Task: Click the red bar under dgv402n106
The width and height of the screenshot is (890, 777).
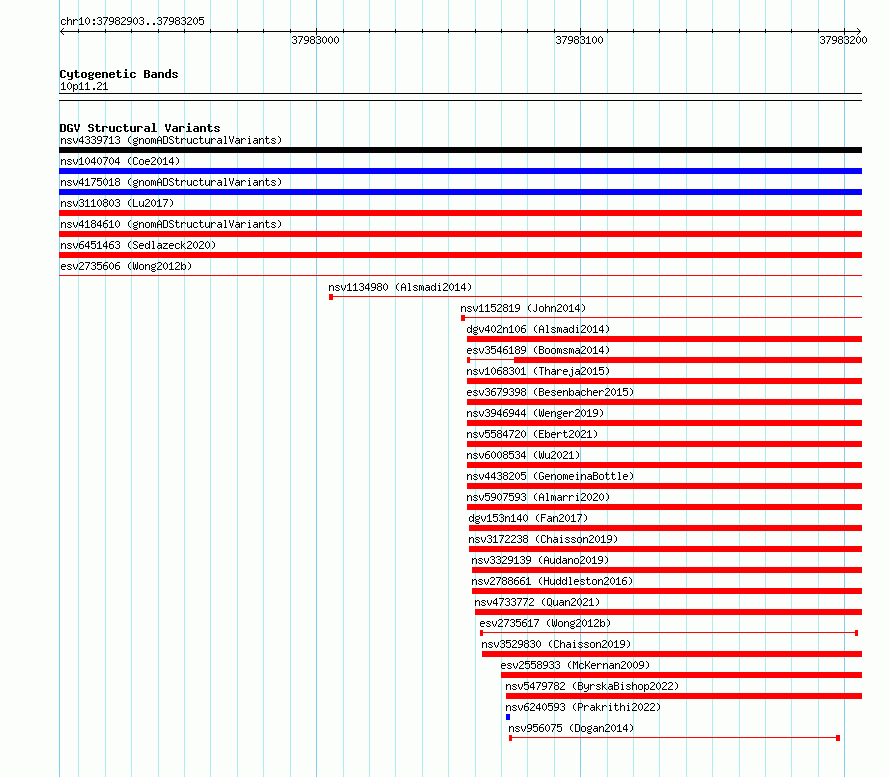Action: [x=664, y=339]
